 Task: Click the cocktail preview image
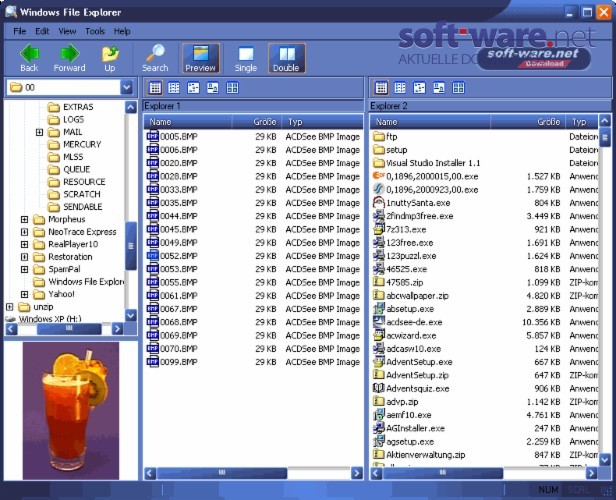[x=71, y=410]
